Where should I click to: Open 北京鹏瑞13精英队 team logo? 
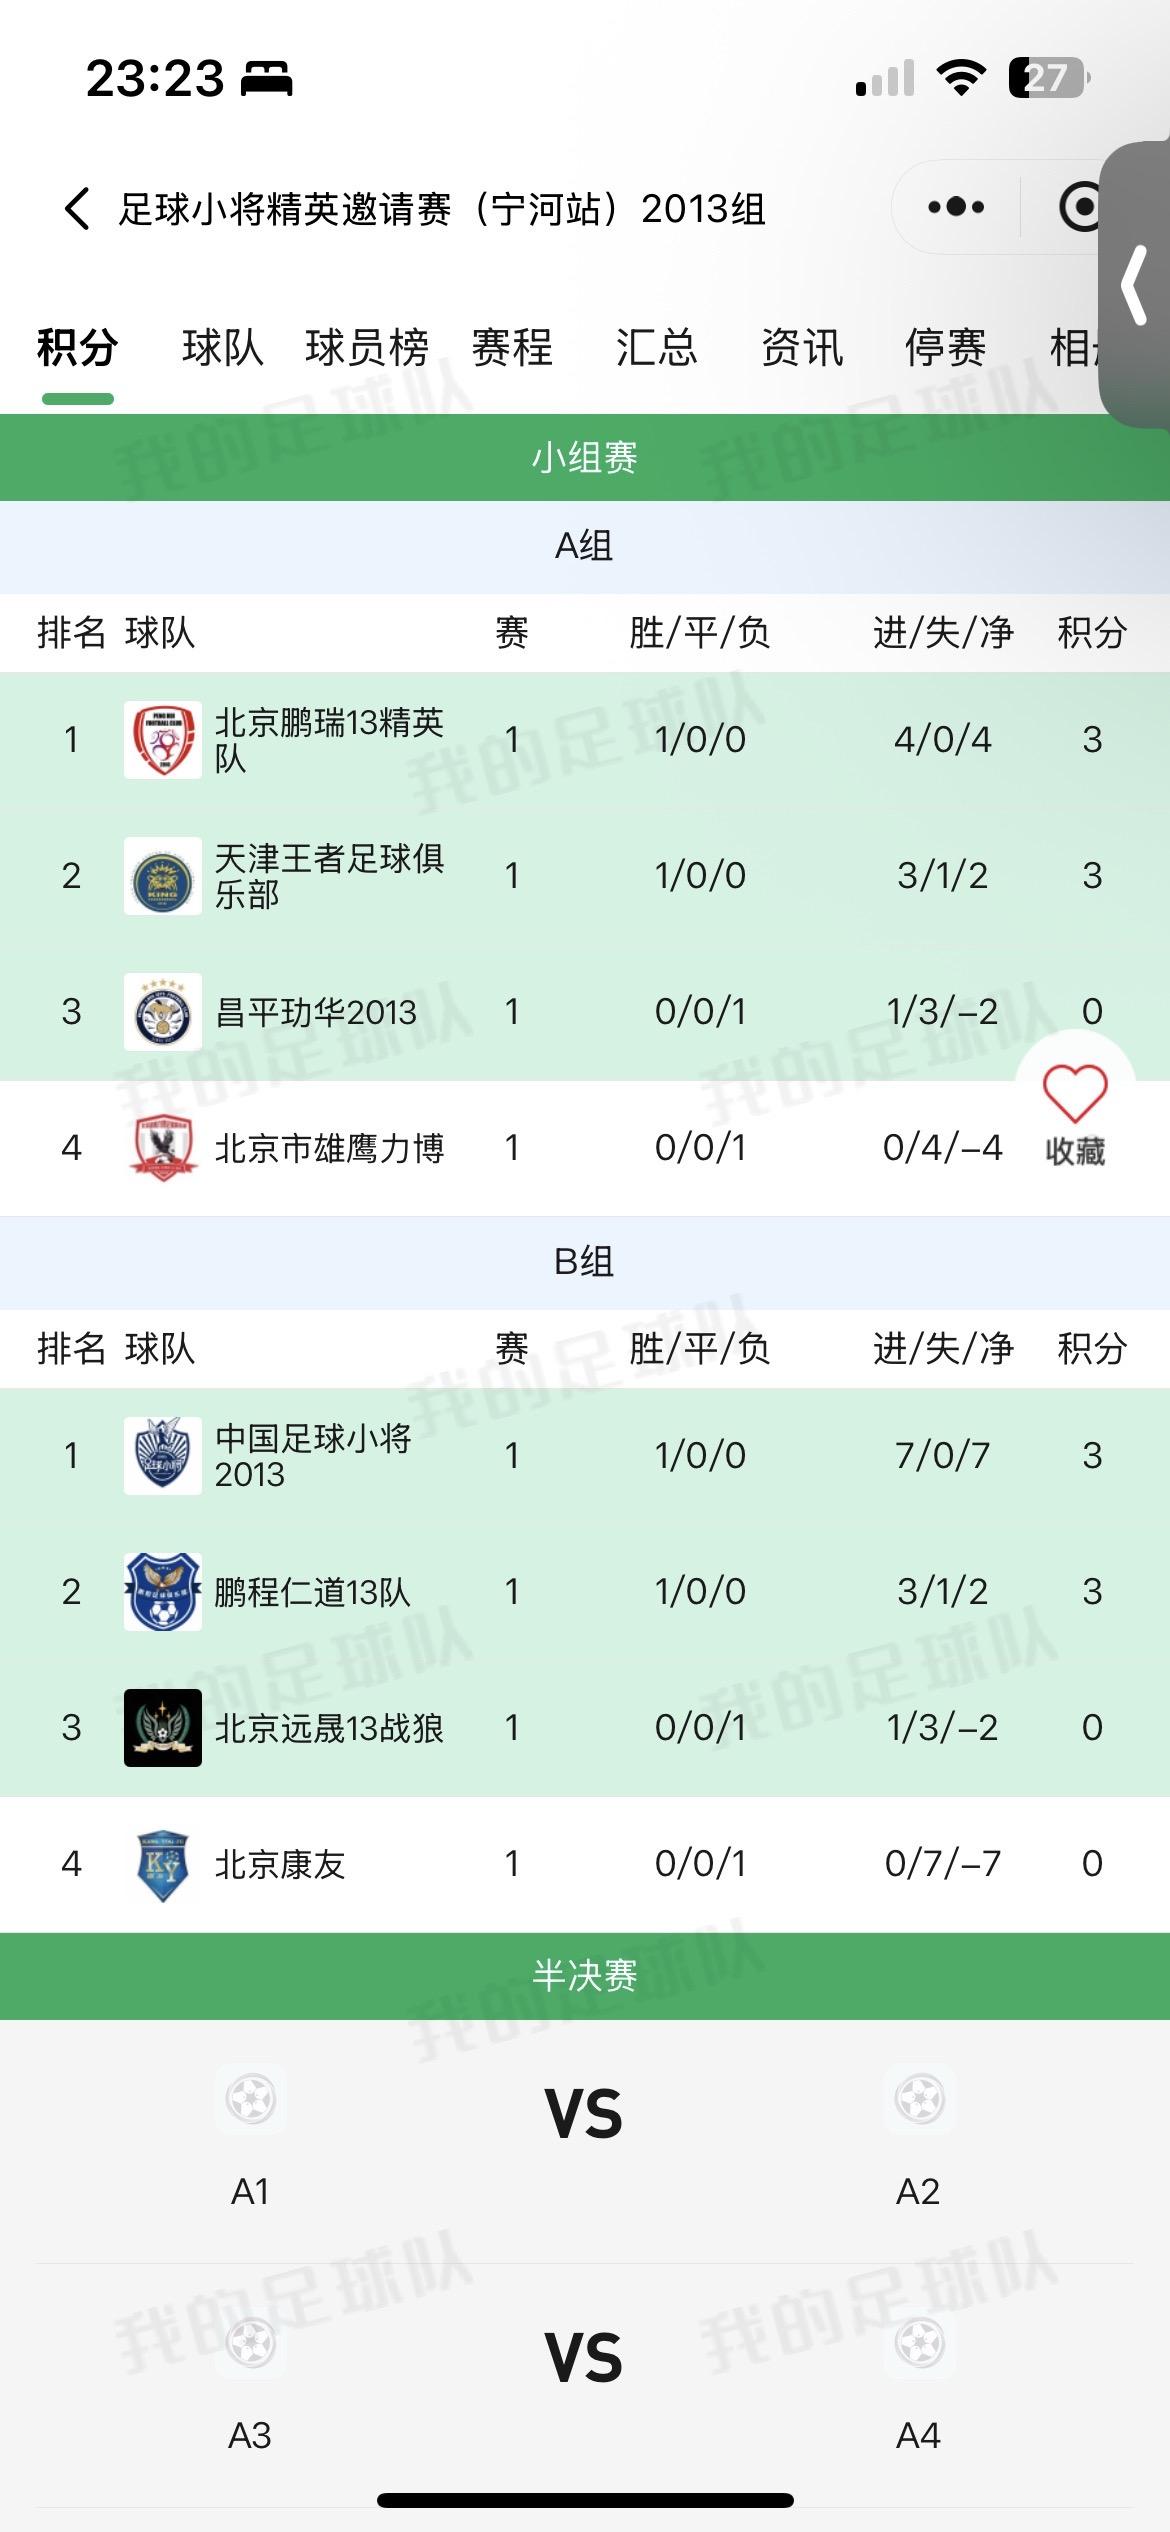[163, 740]
